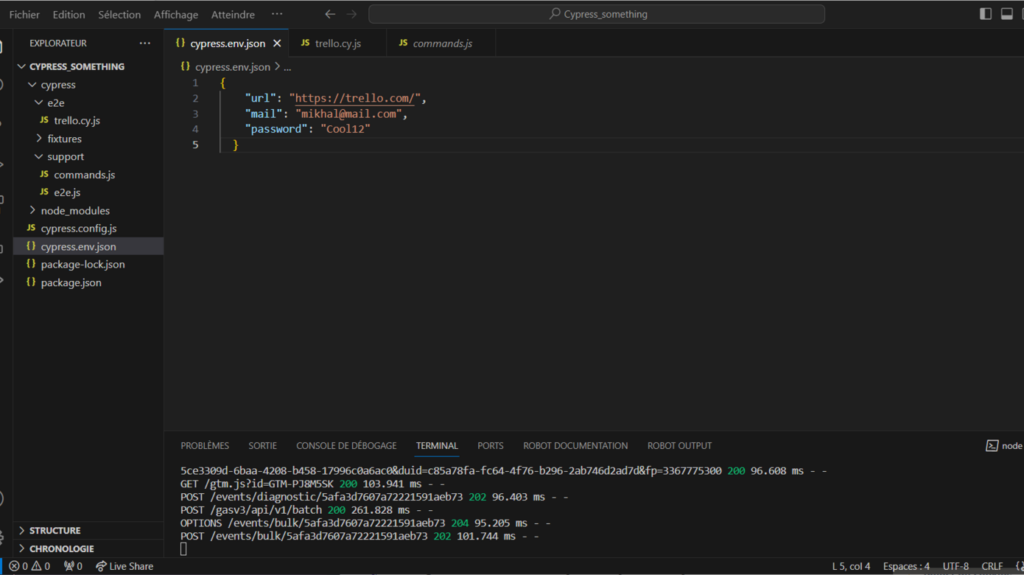Navigate forward with the right arrow

pos(351,14)
